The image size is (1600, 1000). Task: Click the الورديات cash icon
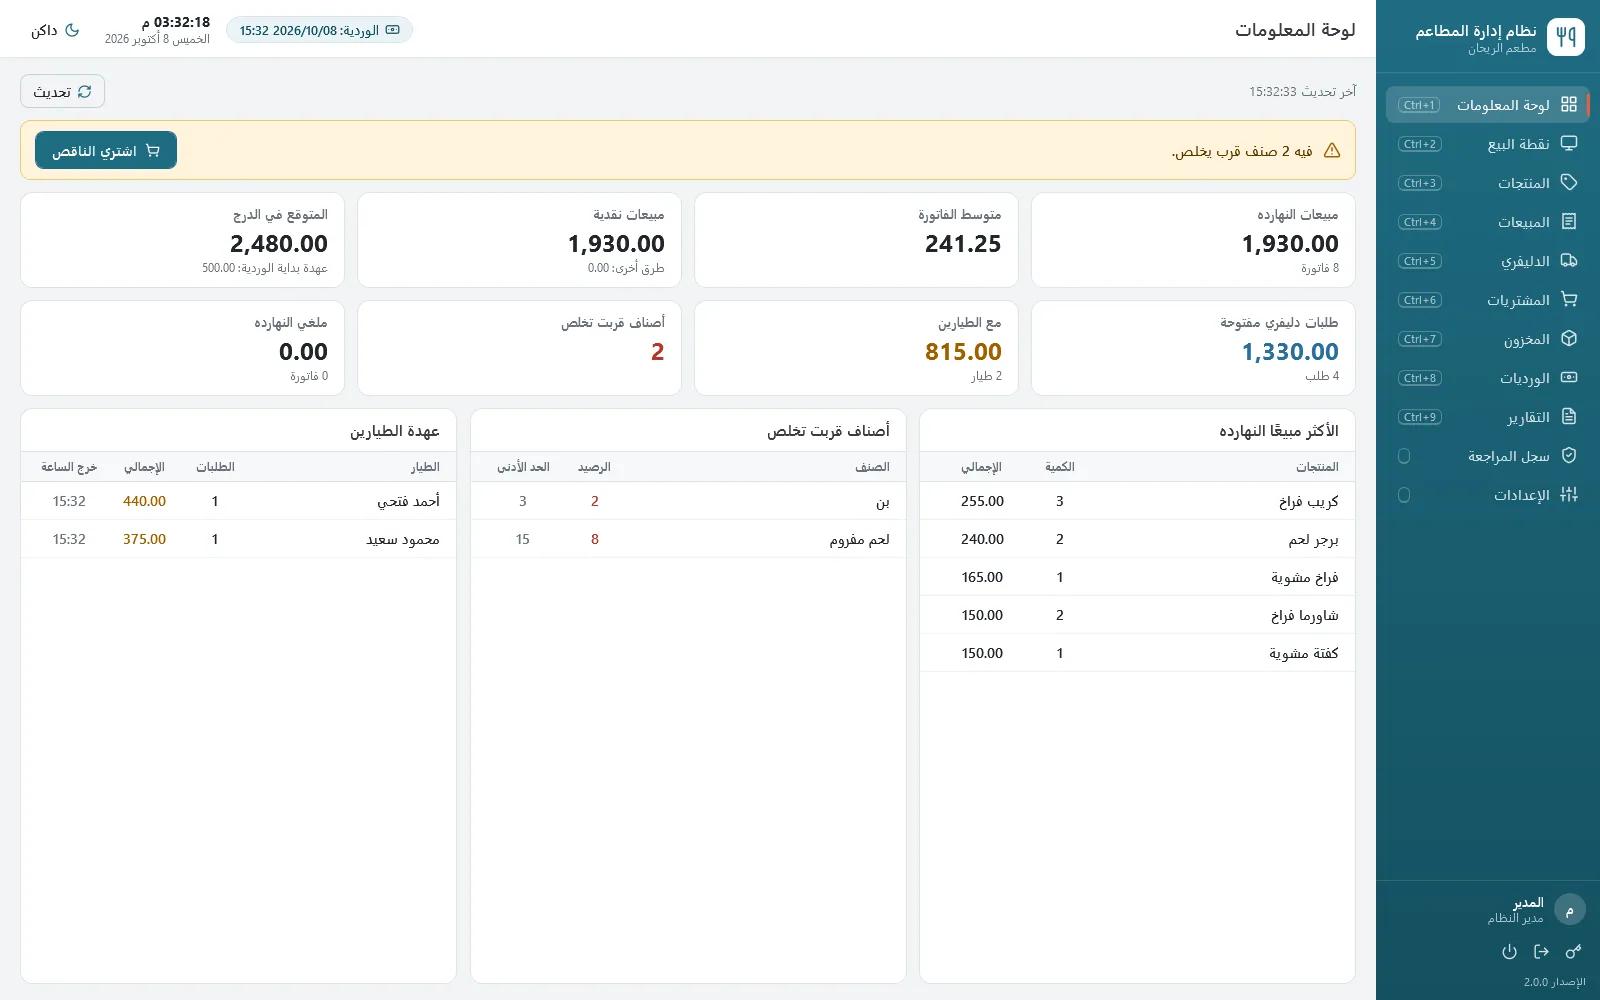coord(1569,378)
